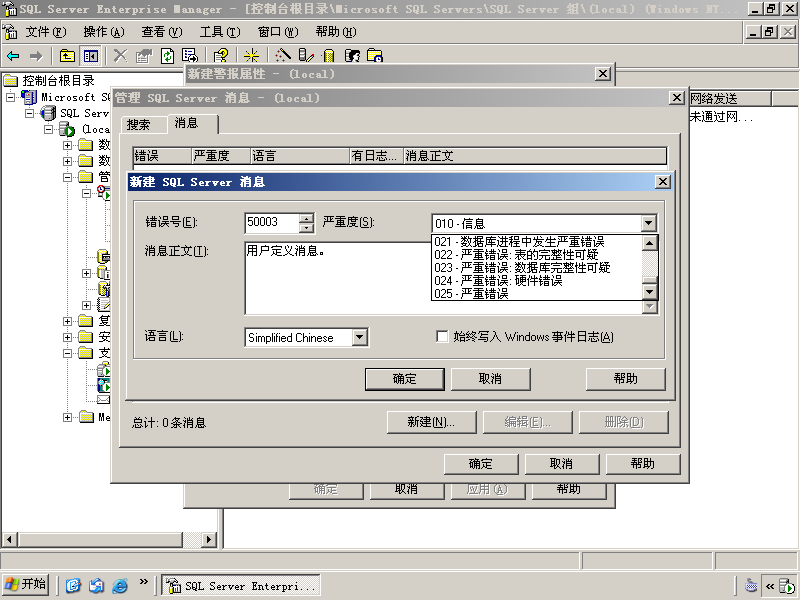This screenshot has width=800, height=600.
Task: Switch to the 搜索 tab
Action: click(x=144, y=125)
